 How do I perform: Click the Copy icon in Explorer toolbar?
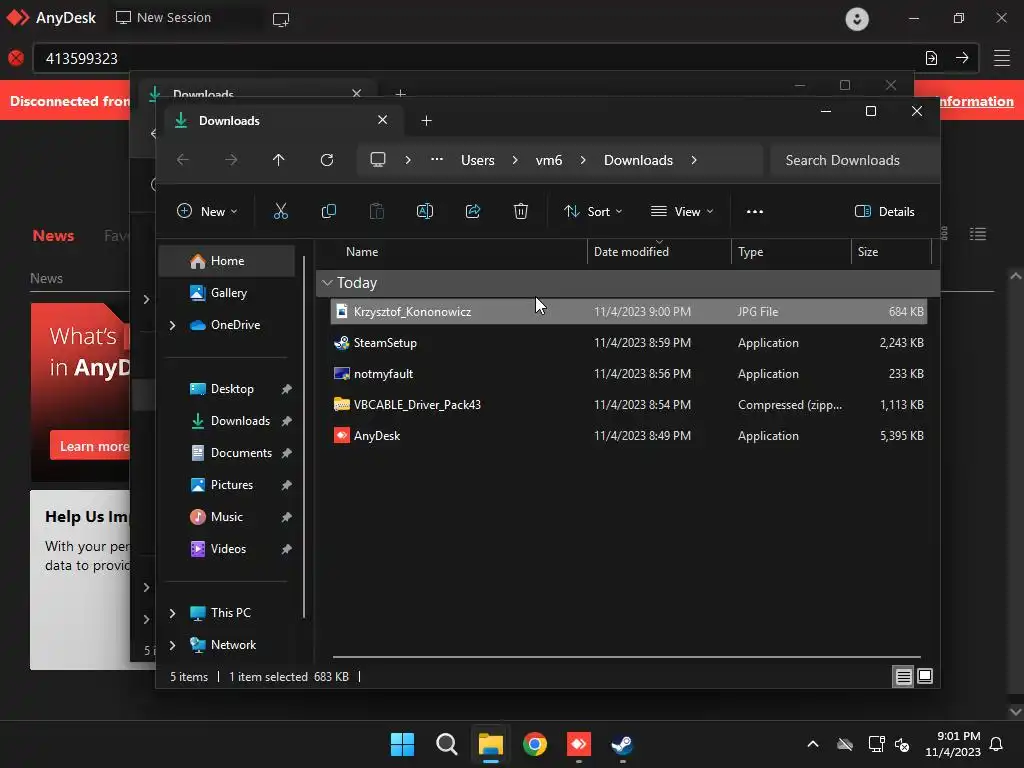pos(328,212)
